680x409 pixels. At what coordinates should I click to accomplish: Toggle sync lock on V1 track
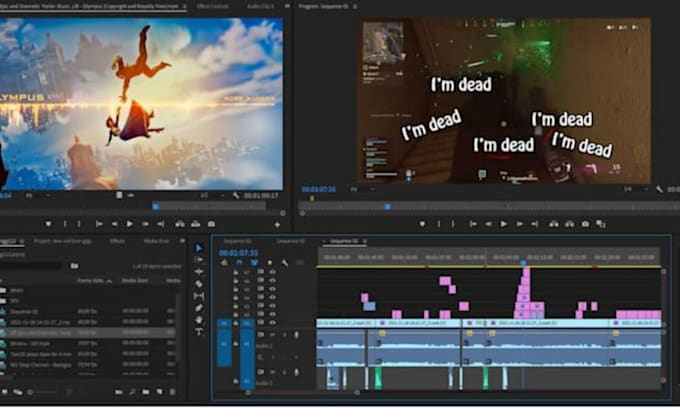(x=261, y=323)
